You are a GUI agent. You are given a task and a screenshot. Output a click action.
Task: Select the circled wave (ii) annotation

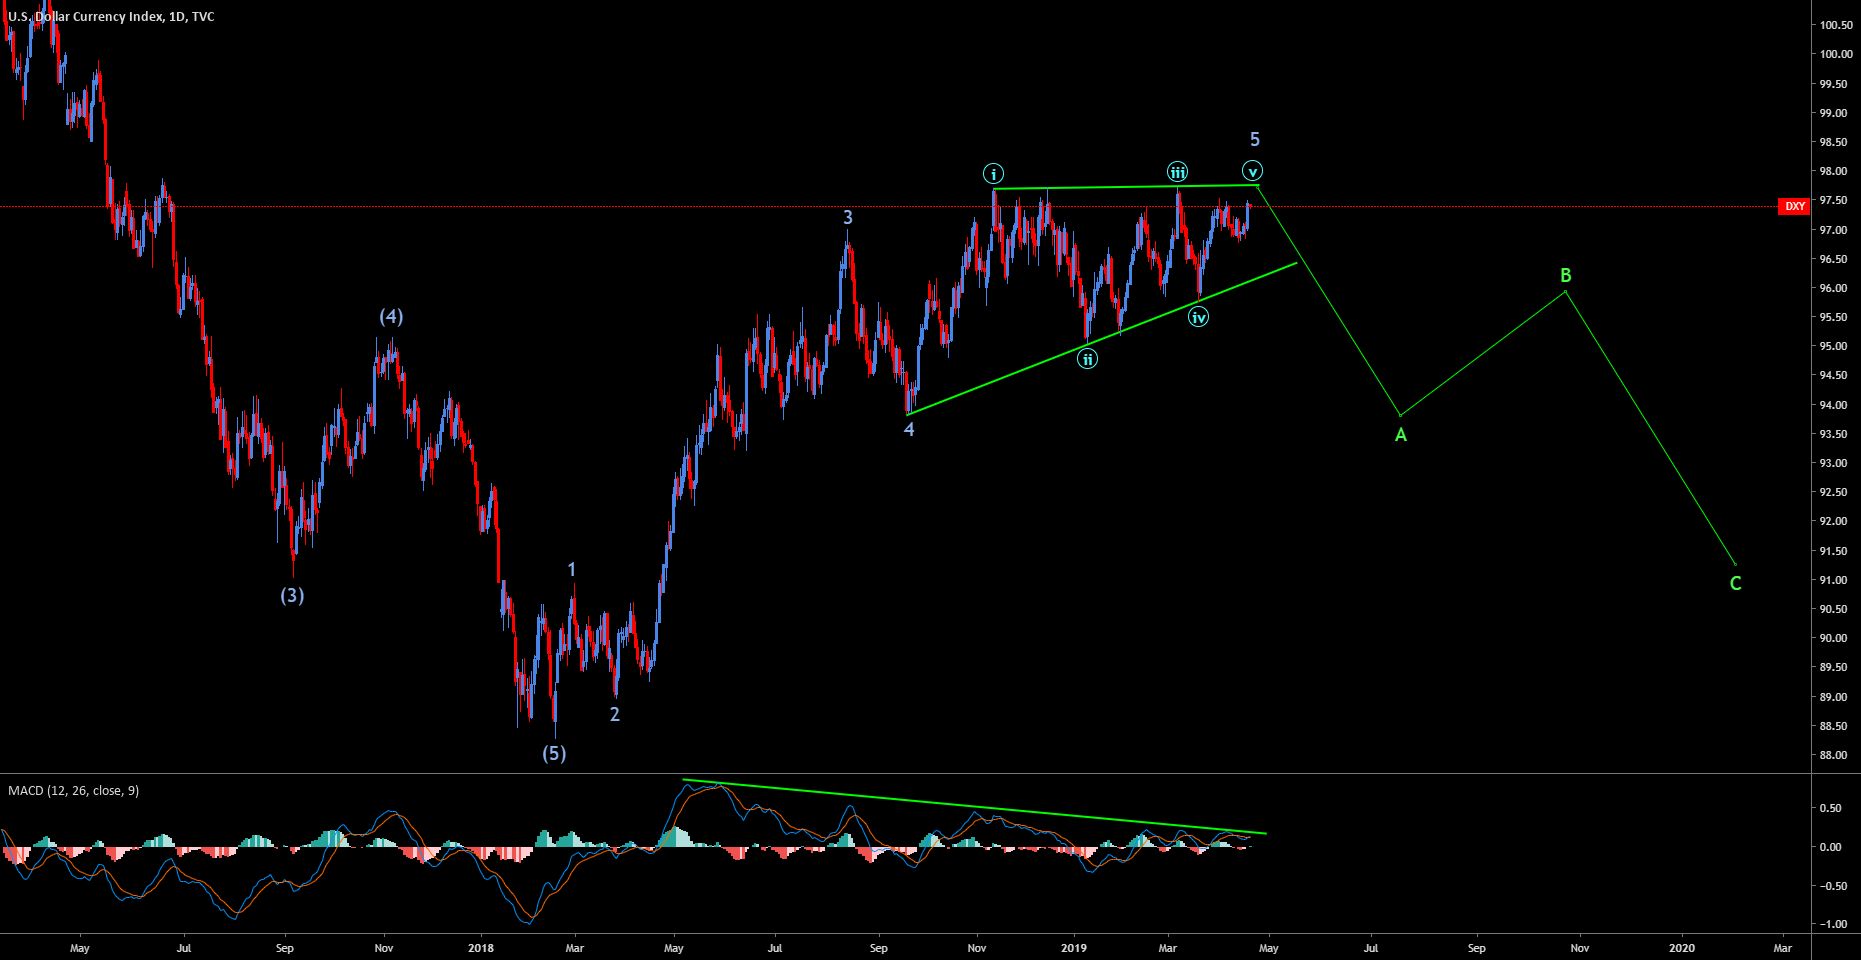tap(1087, 358)
